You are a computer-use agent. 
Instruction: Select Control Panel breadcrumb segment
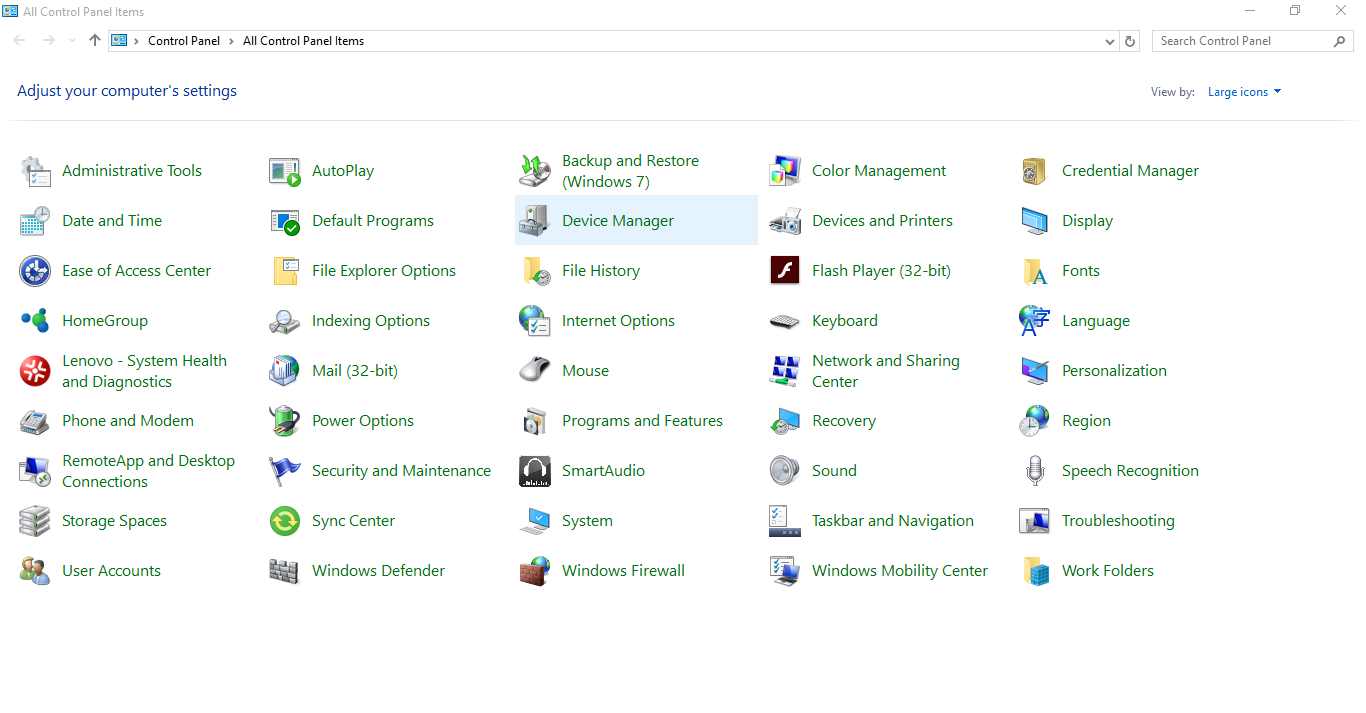184,41
